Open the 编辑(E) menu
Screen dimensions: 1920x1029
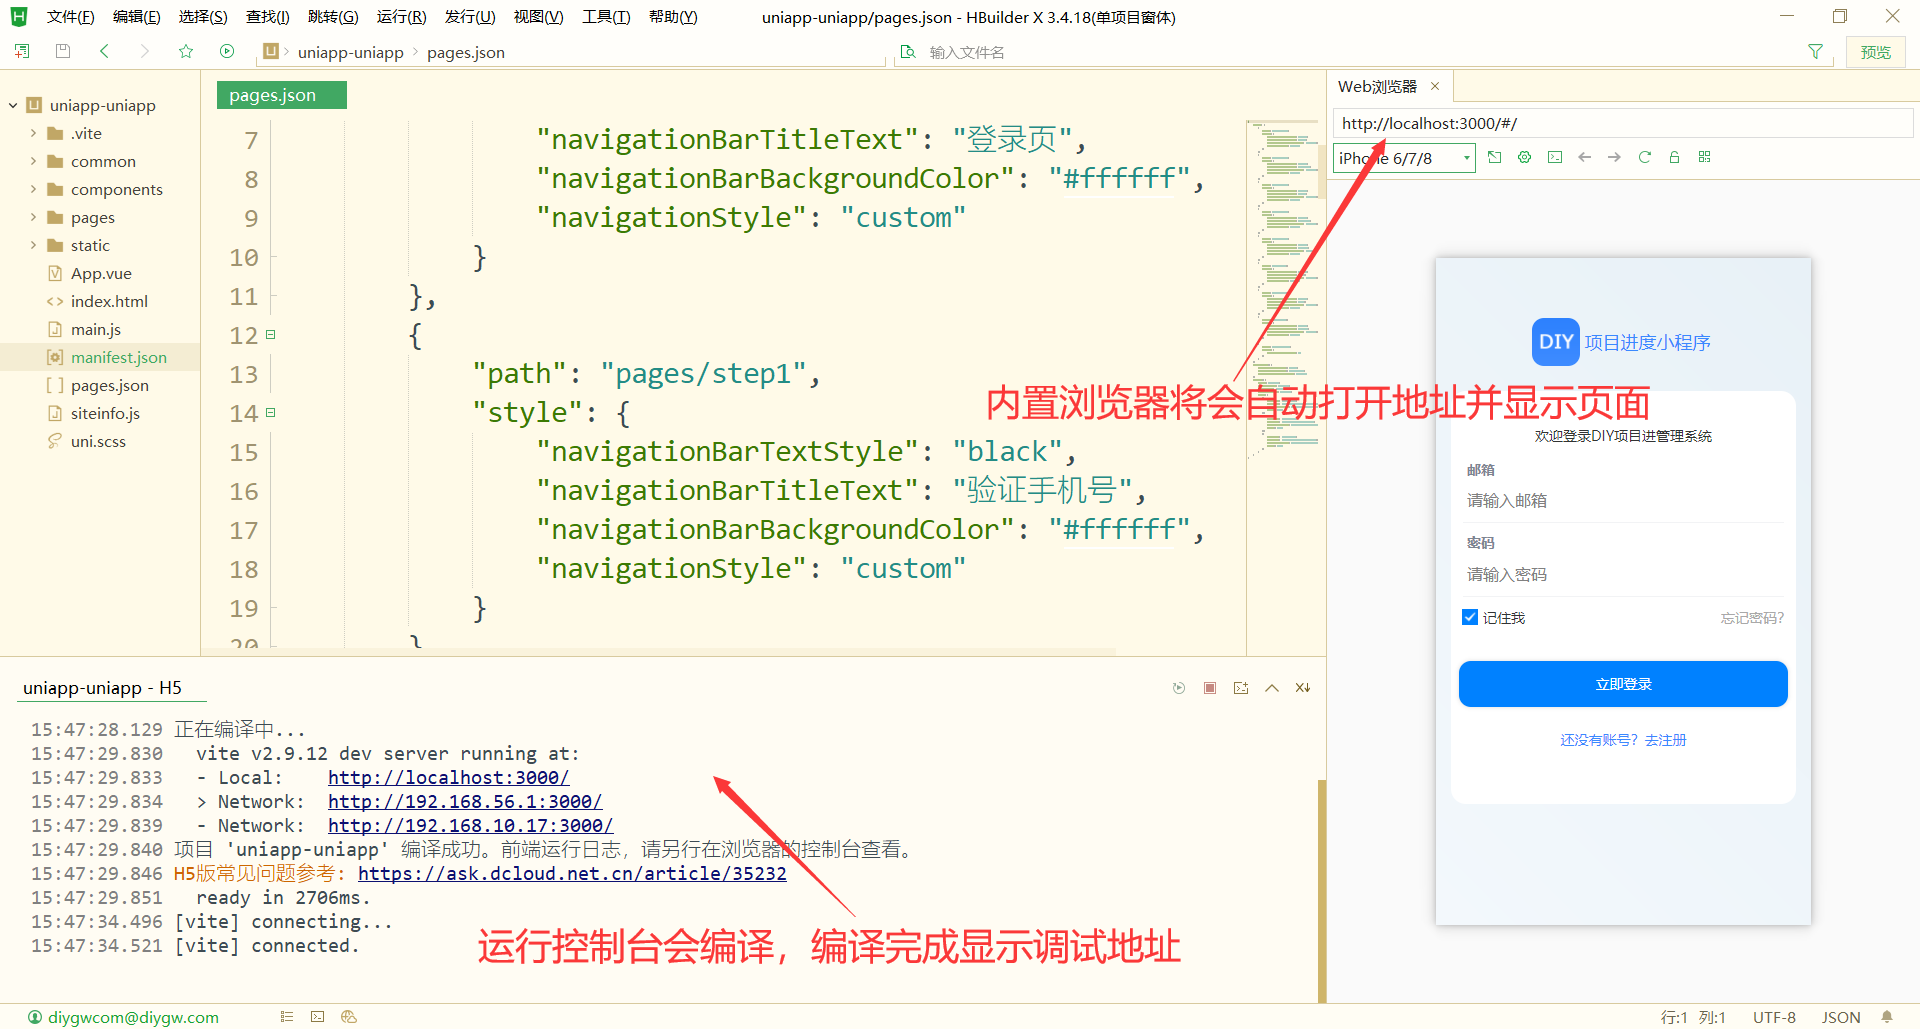click(x=136, y=17)
